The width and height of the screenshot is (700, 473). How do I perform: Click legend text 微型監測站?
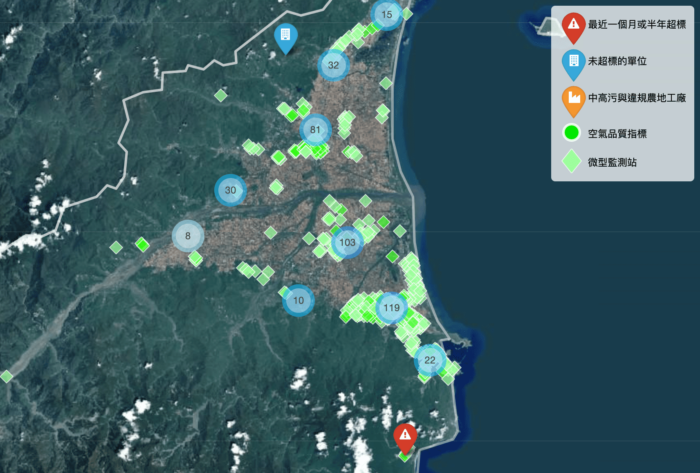point(612,162)
